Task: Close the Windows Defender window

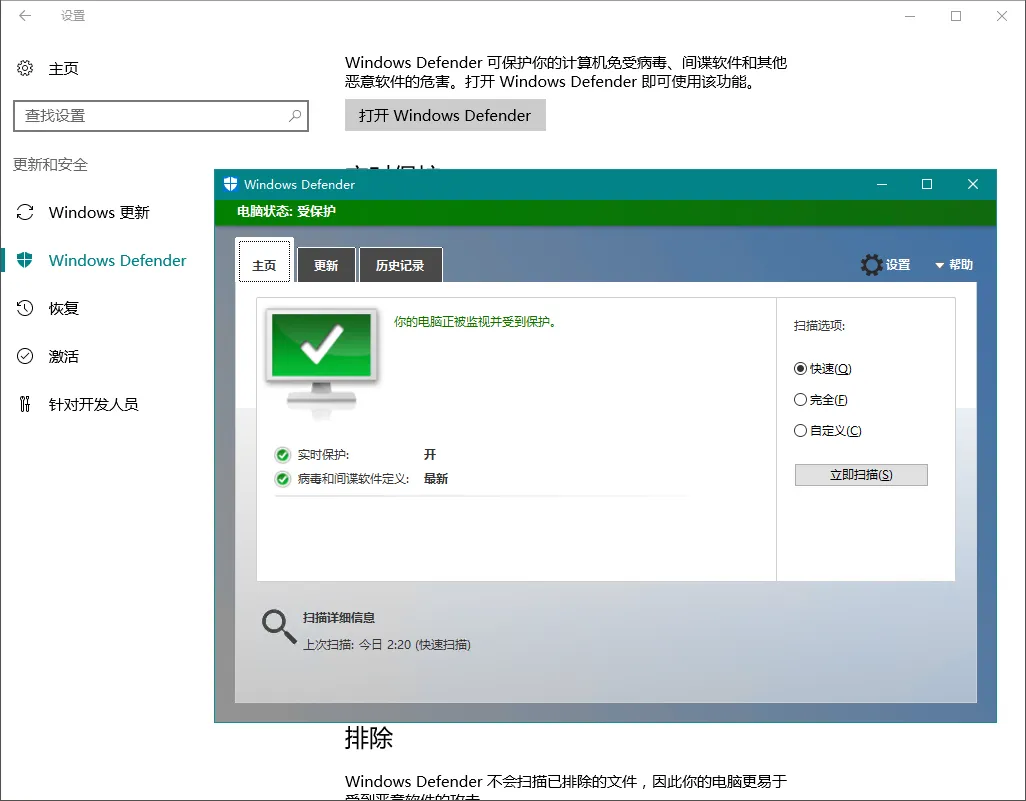Action: tap(973, 185)
